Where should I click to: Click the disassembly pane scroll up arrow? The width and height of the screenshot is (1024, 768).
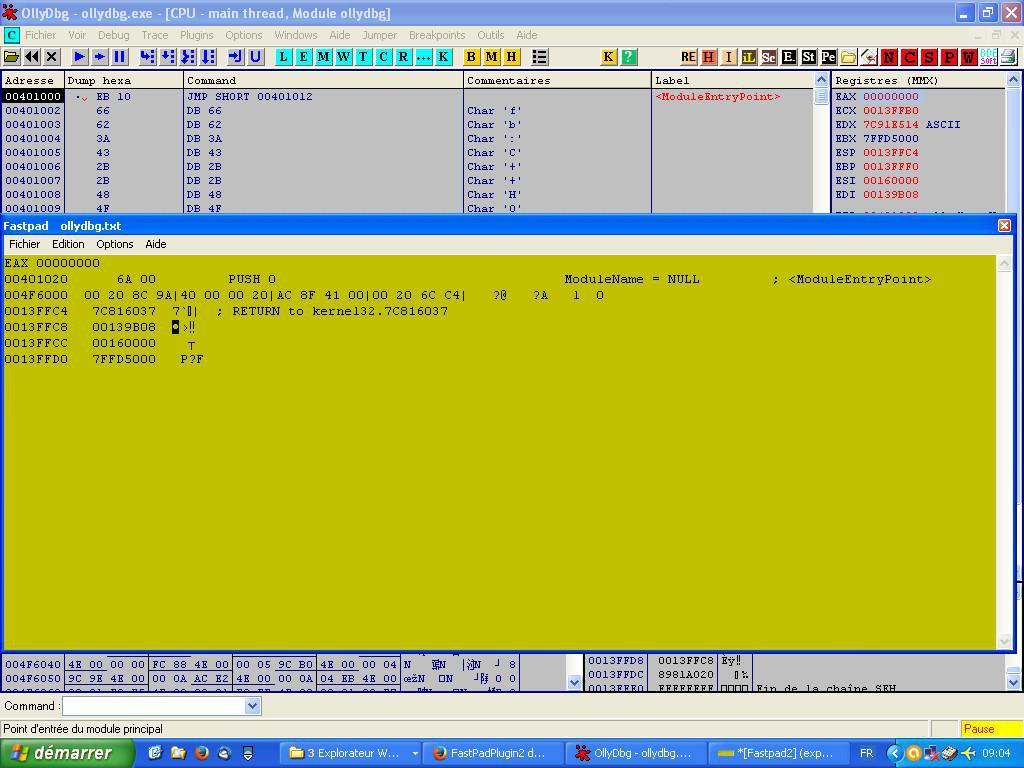pos(822,80)
